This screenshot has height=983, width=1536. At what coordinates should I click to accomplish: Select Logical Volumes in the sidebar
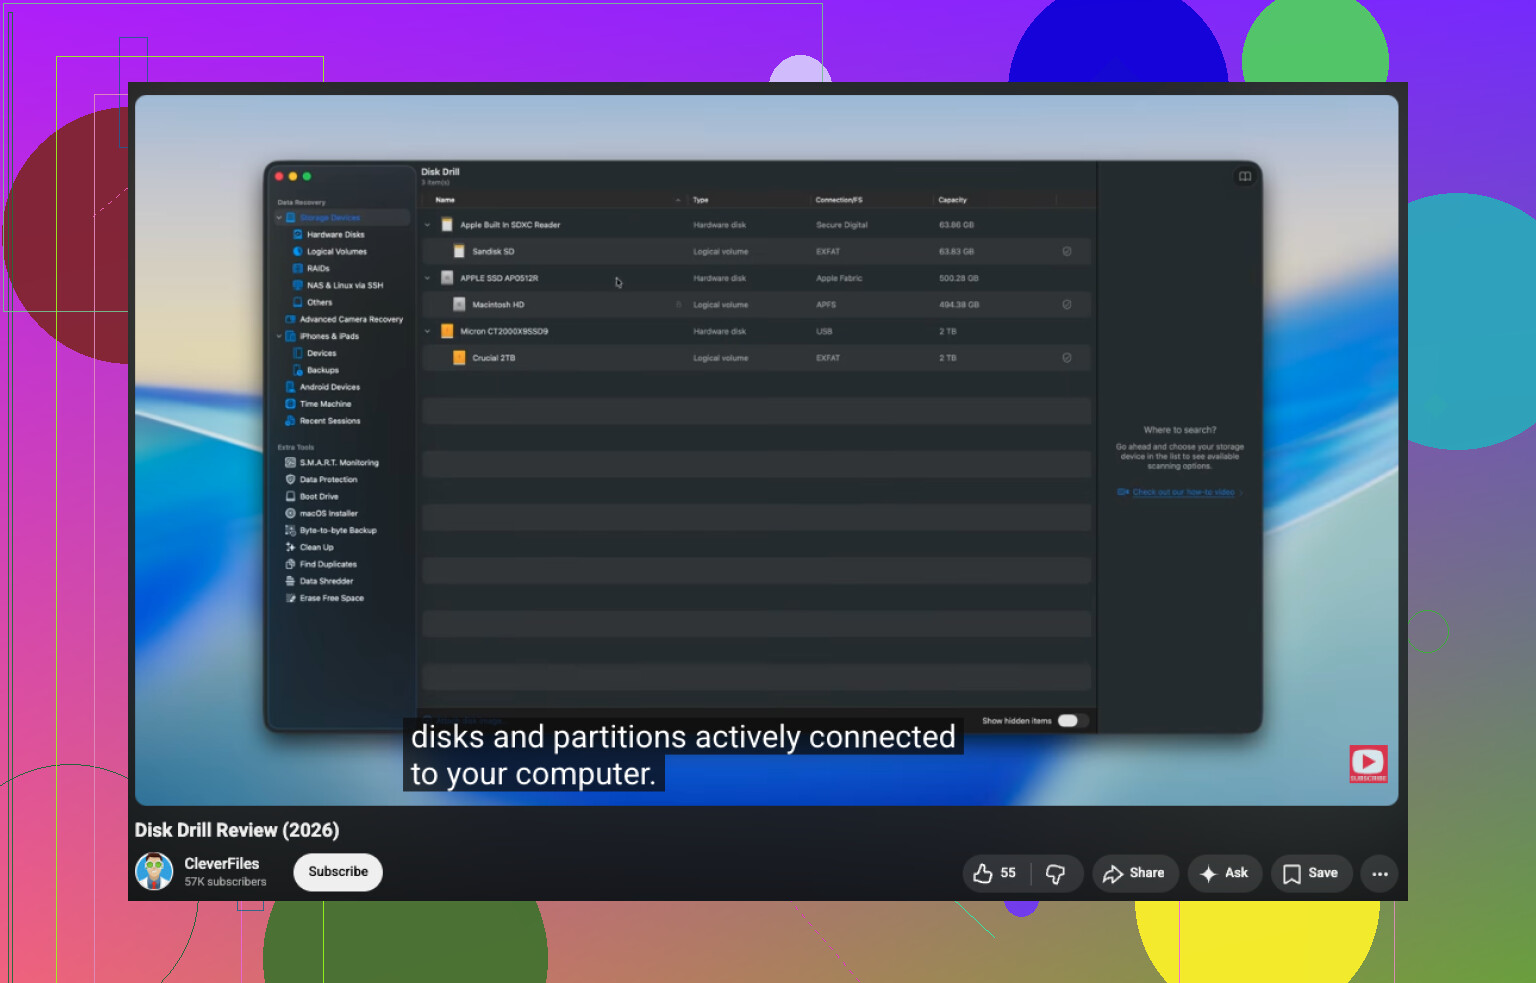(x=337, y=251)
